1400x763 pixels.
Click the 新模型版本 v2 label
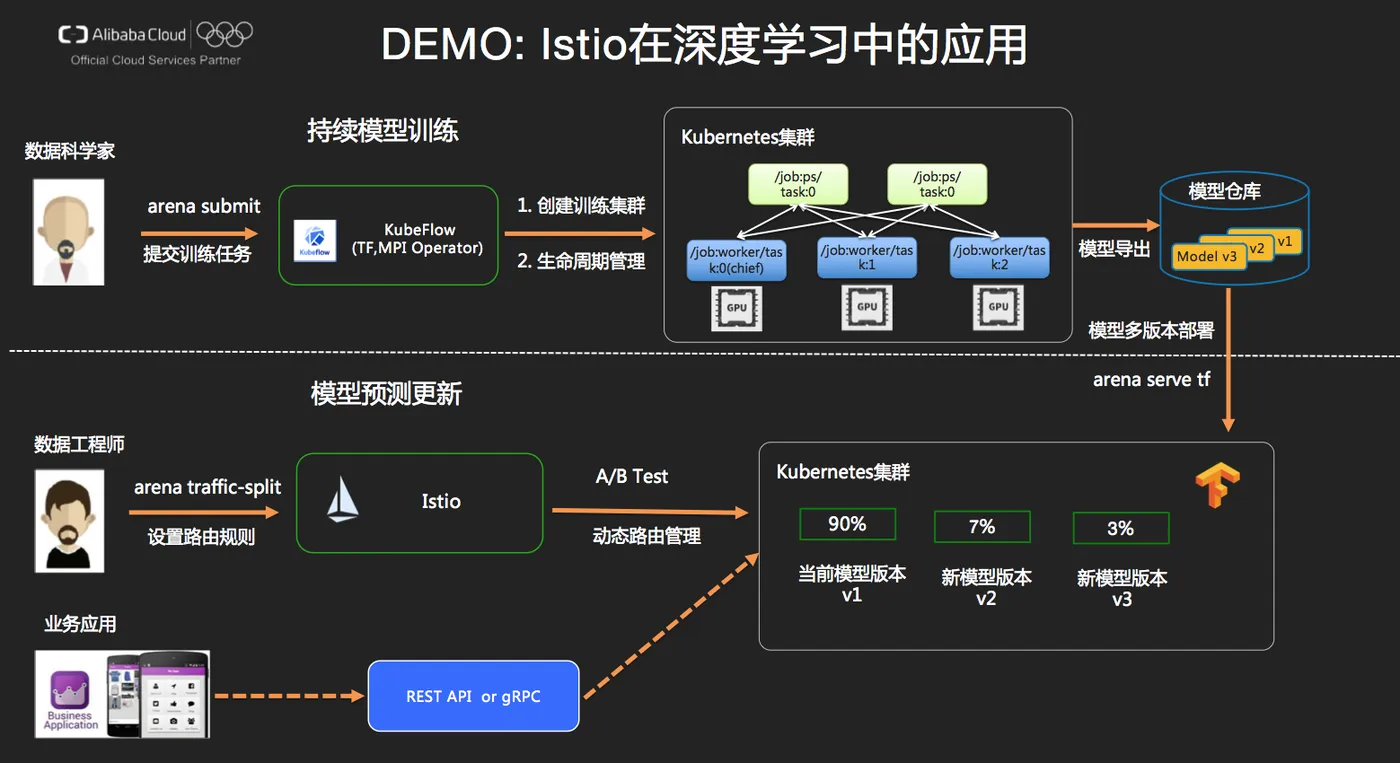click(x=986, y=587)
